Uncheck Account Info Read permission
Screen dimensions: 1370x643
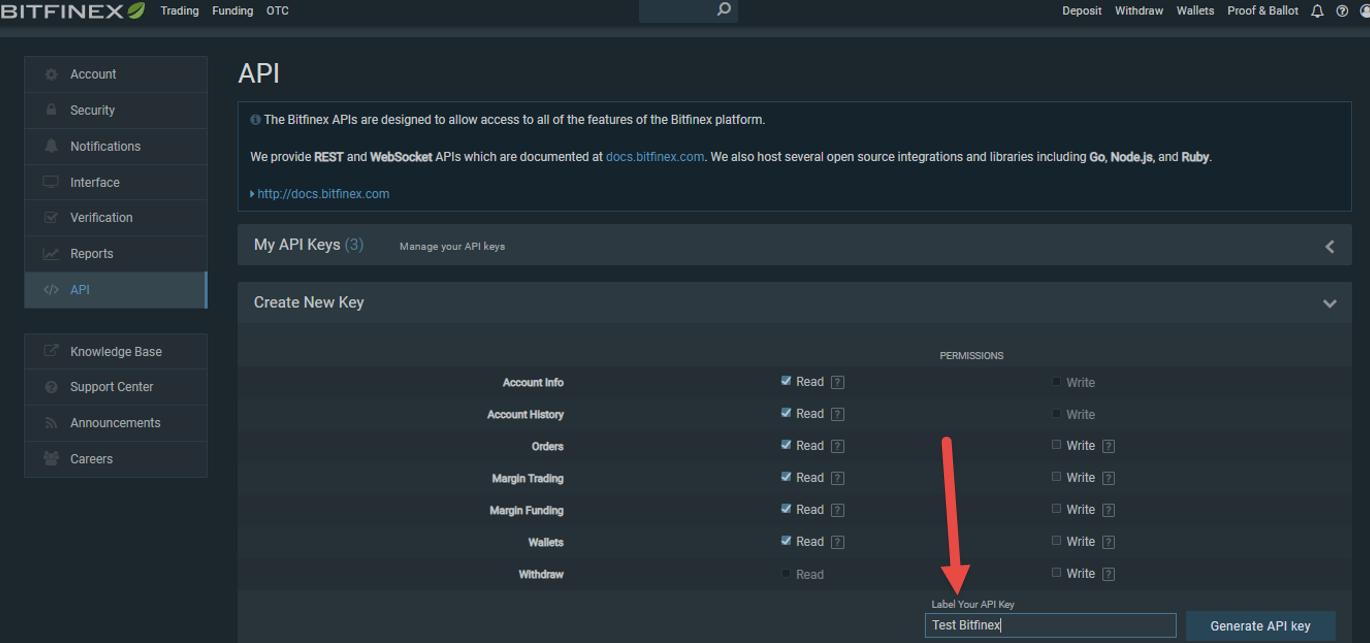786,381
